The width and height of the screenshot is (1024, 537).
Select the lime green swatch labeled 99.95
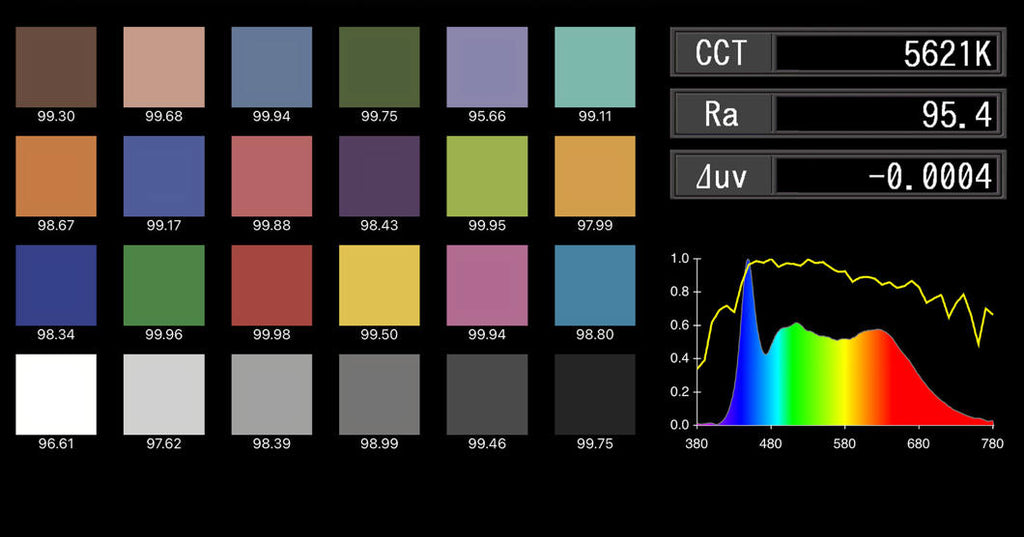[487, 176]
